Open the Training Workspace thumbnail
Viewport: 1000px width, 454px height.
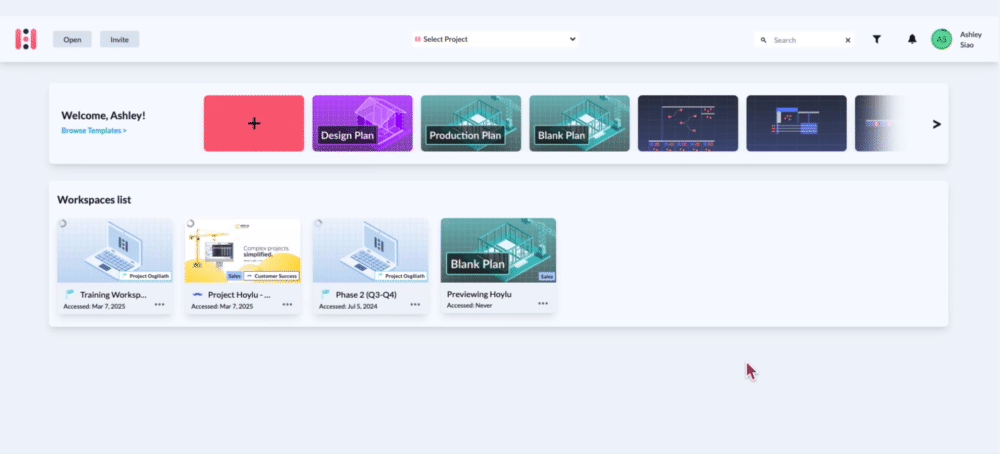pos(115,250)
